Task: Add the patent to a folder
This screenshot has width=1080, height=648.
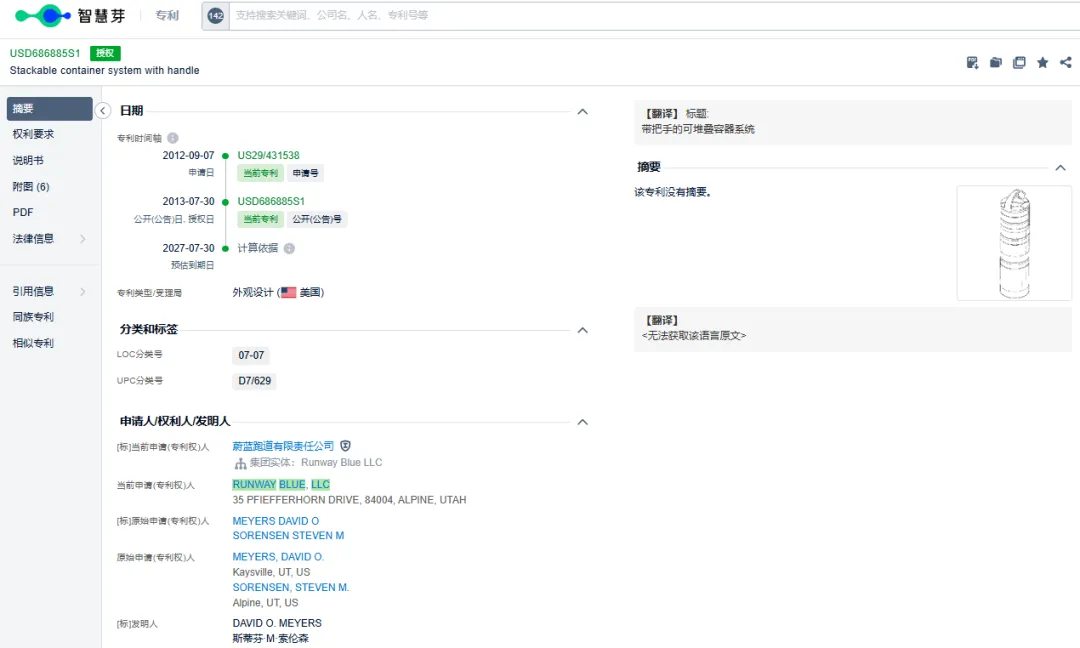Action: click(995, 63)
